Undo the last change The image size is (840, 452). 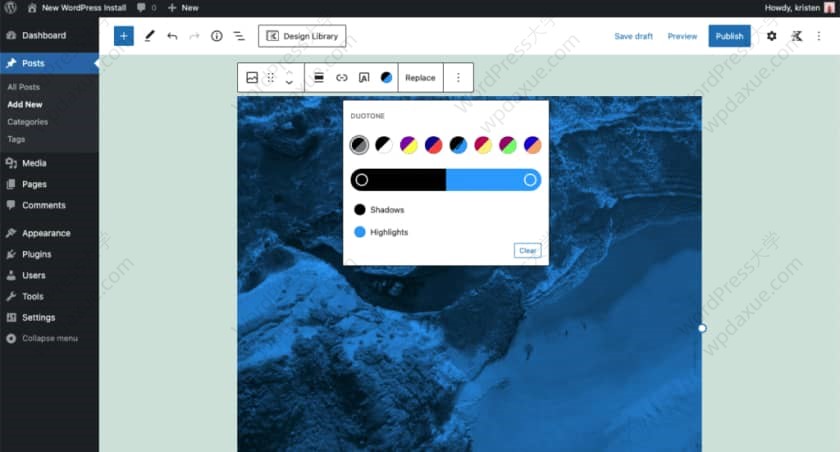click(x=172, y=36)
